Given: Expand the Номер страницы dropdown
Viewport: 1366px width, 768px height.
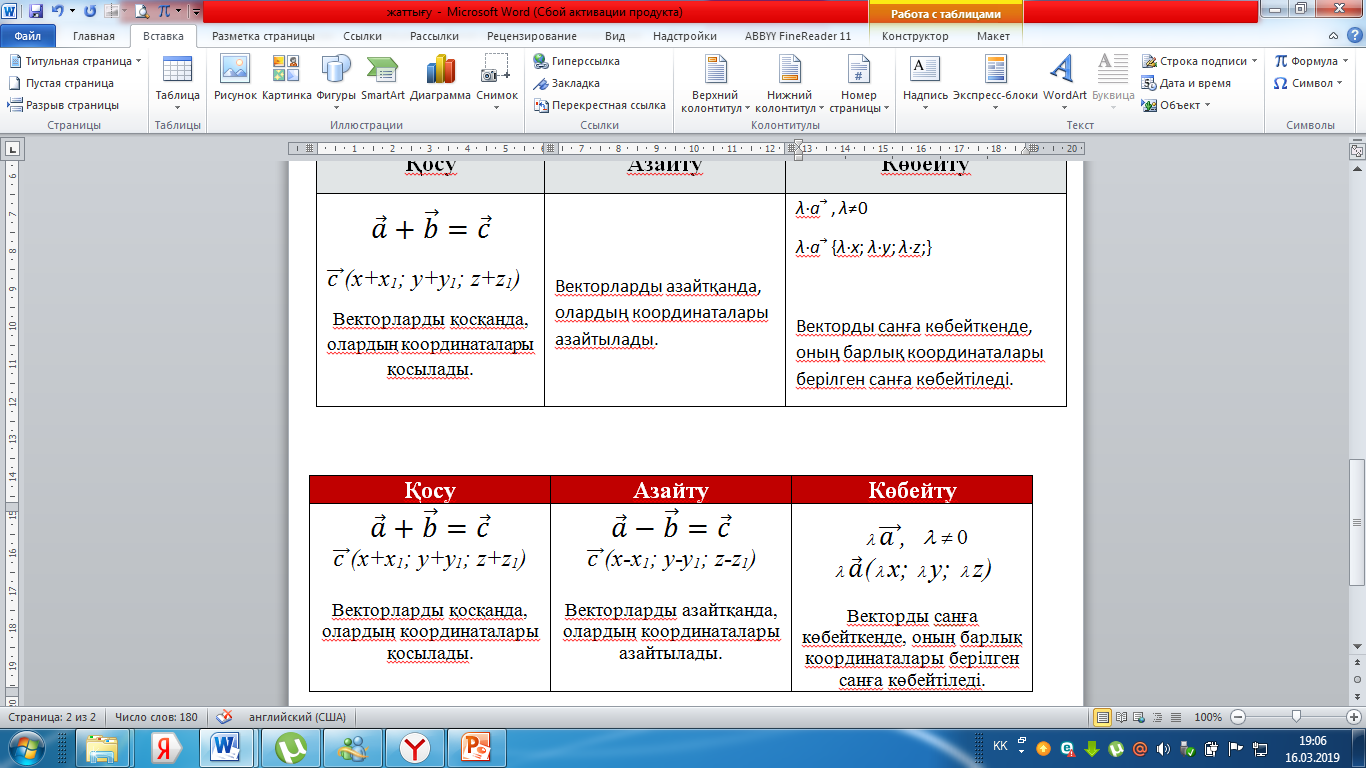Looking at the screenshot, I should pos(858,84).
